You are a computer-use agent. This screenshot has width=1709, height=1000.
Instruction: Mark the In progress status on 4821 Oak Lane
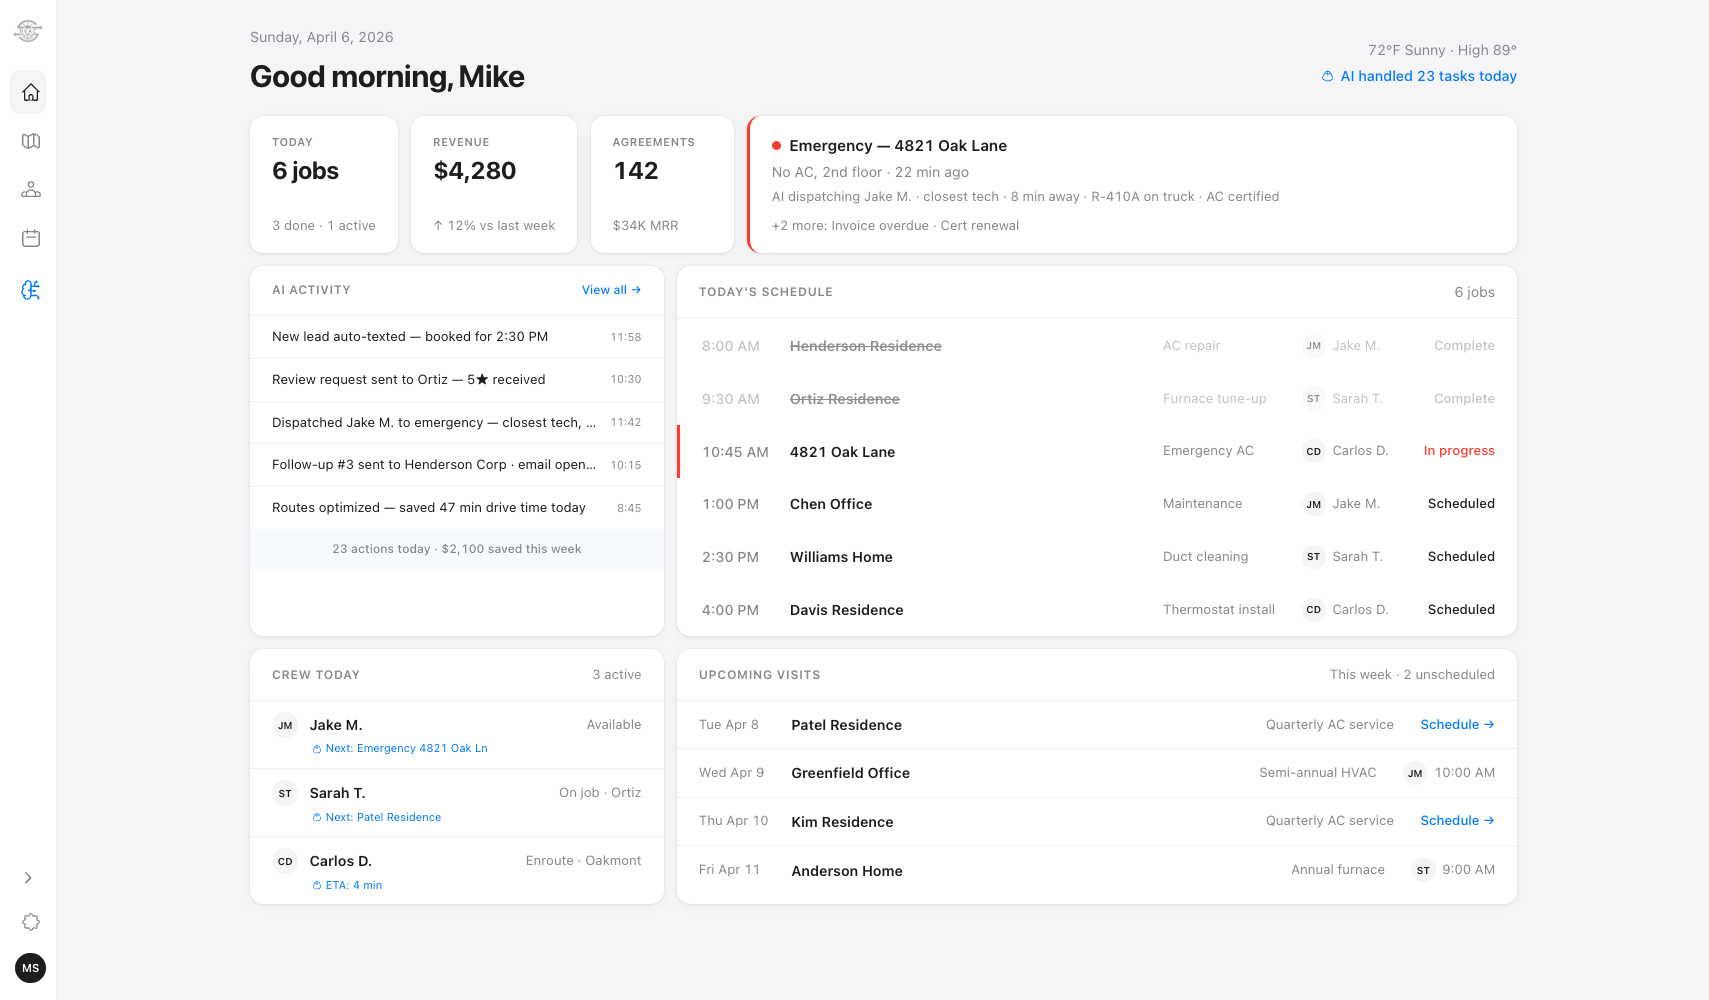(x=1459, y=451)
